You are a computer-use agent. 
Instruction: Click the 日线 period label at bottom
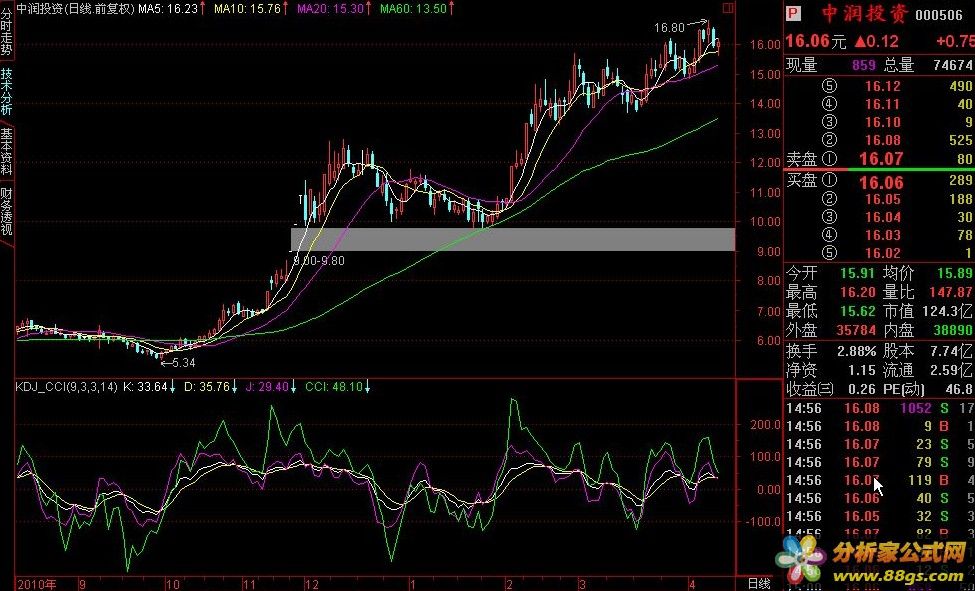[759, 584]
